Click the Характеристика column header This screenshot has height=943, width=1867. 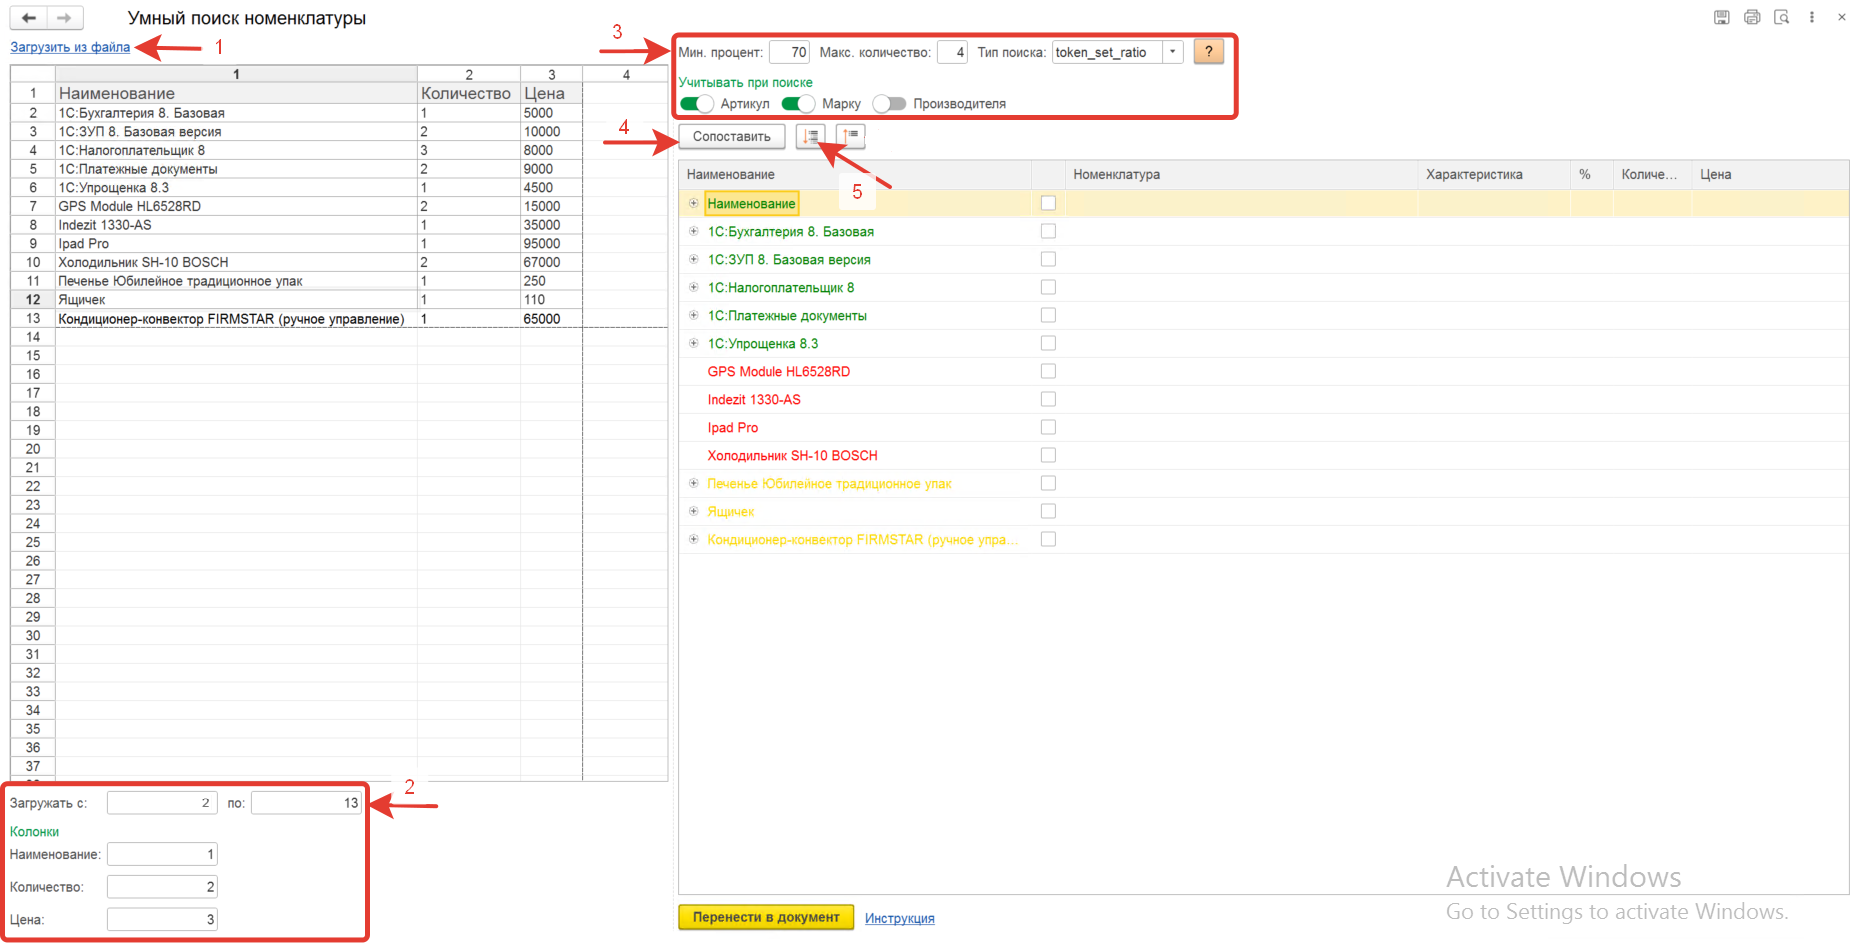pos(1494,174)
